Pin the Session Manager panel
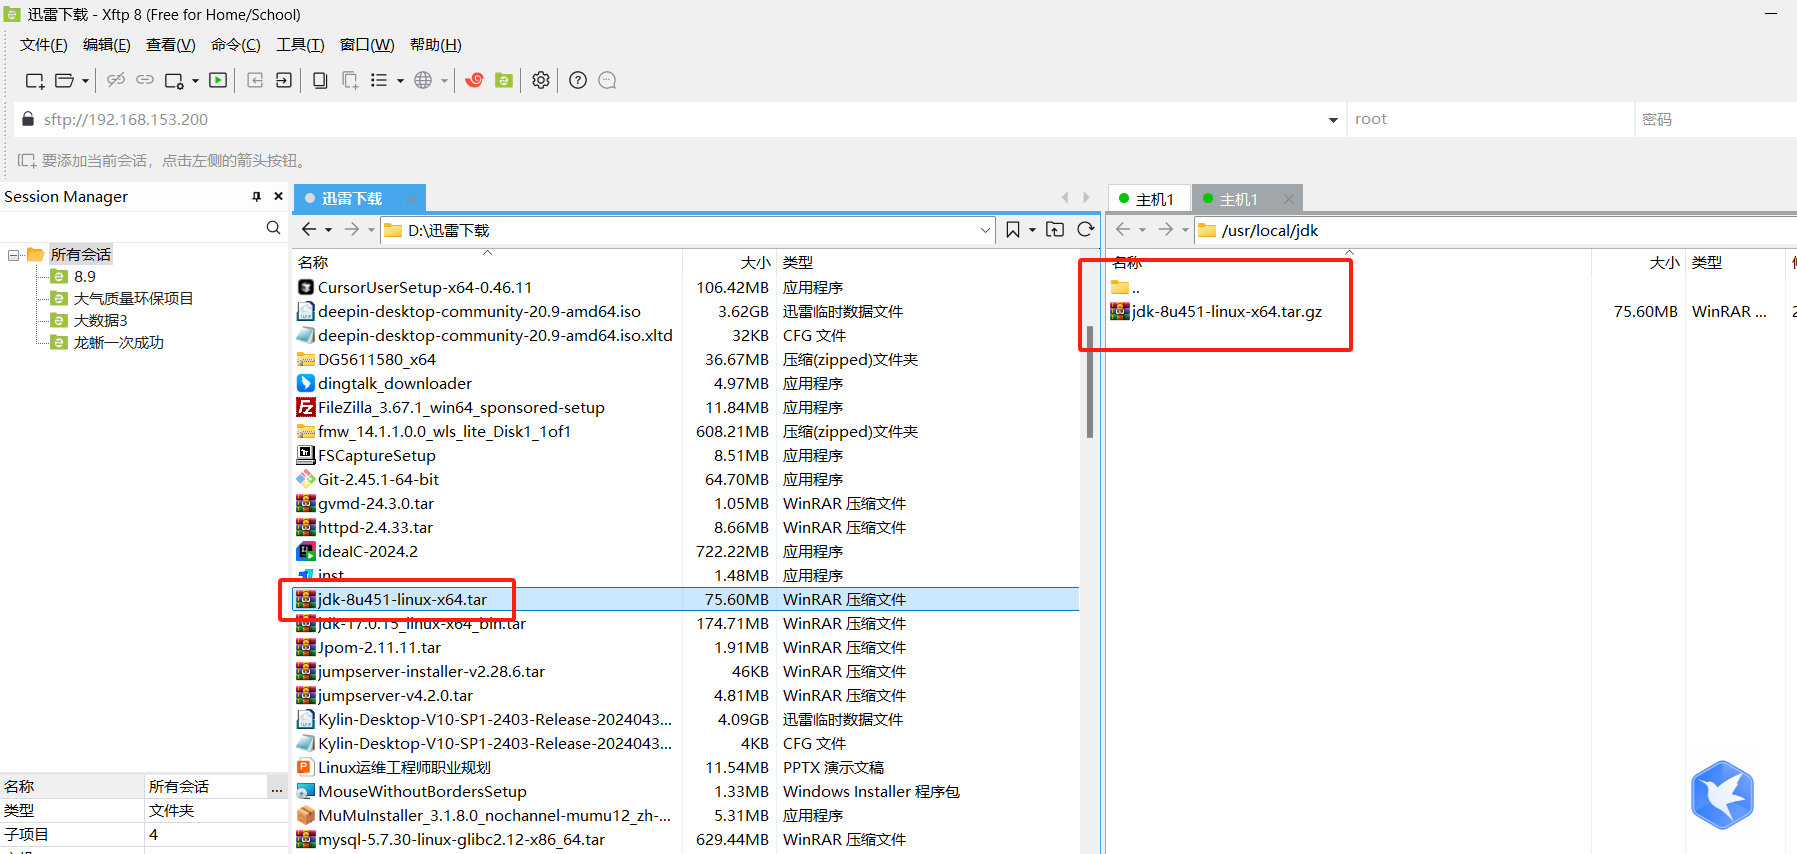 pos(257,197)
